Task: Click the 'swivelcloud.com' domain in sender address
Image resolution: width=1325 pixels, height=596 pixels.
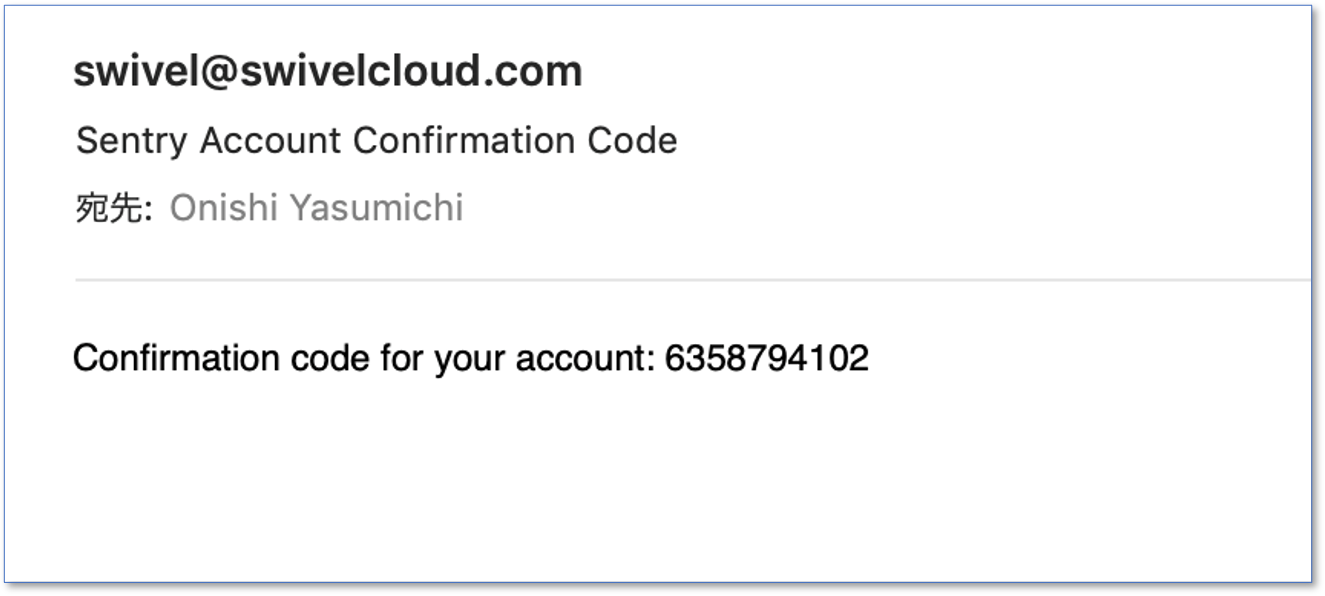Action: click(x=412, y=72)
